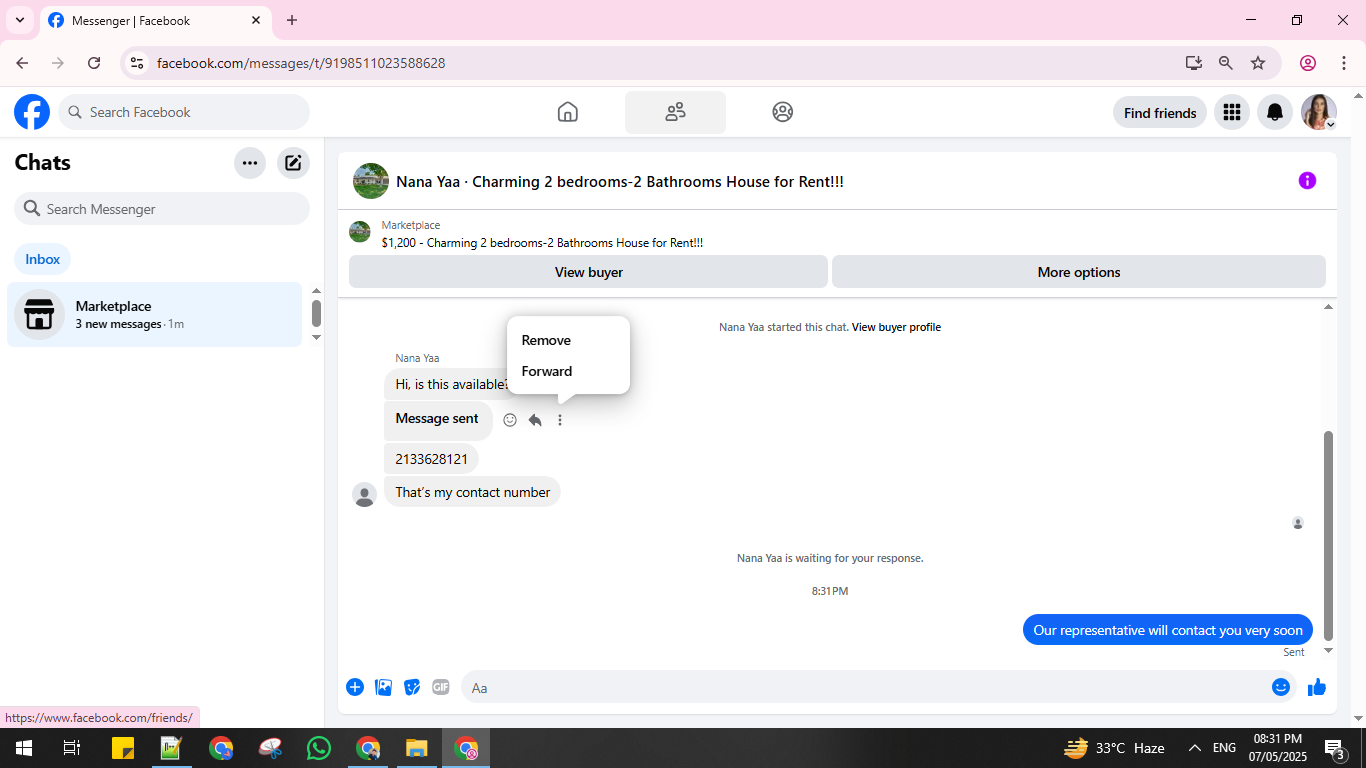Click the Facebook logo icon
The width and height of the screenshot is (1366, 768).
(32, 112)
